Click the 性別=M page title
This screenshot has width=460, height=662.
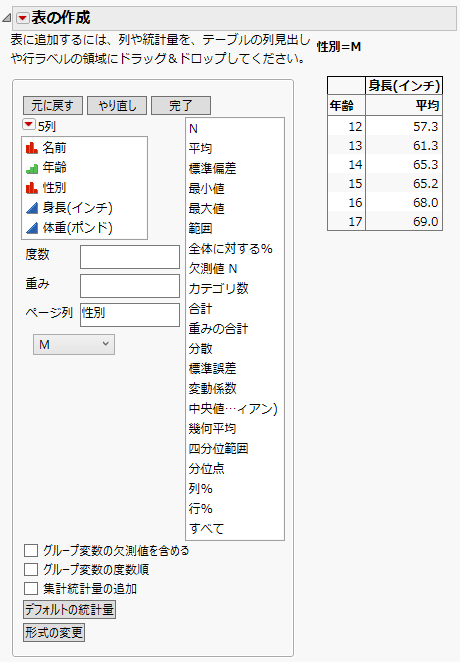click(x=339, y=47)
